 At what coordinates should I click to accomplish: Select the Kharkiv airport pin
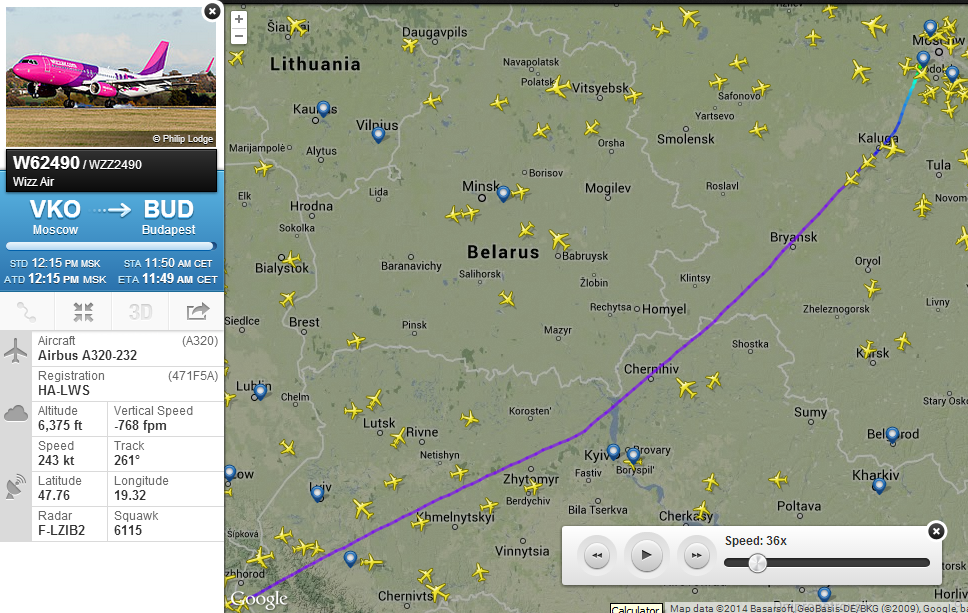click(x=879, y=486)
